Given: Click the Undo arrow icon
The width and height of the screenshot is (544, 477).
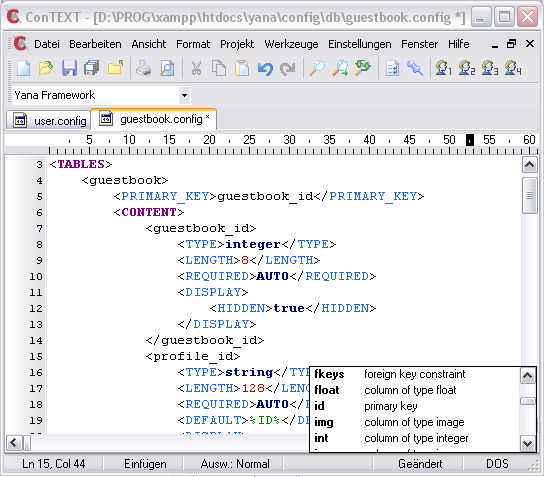Looking at the screenshot, I should [x=265, y=69].
